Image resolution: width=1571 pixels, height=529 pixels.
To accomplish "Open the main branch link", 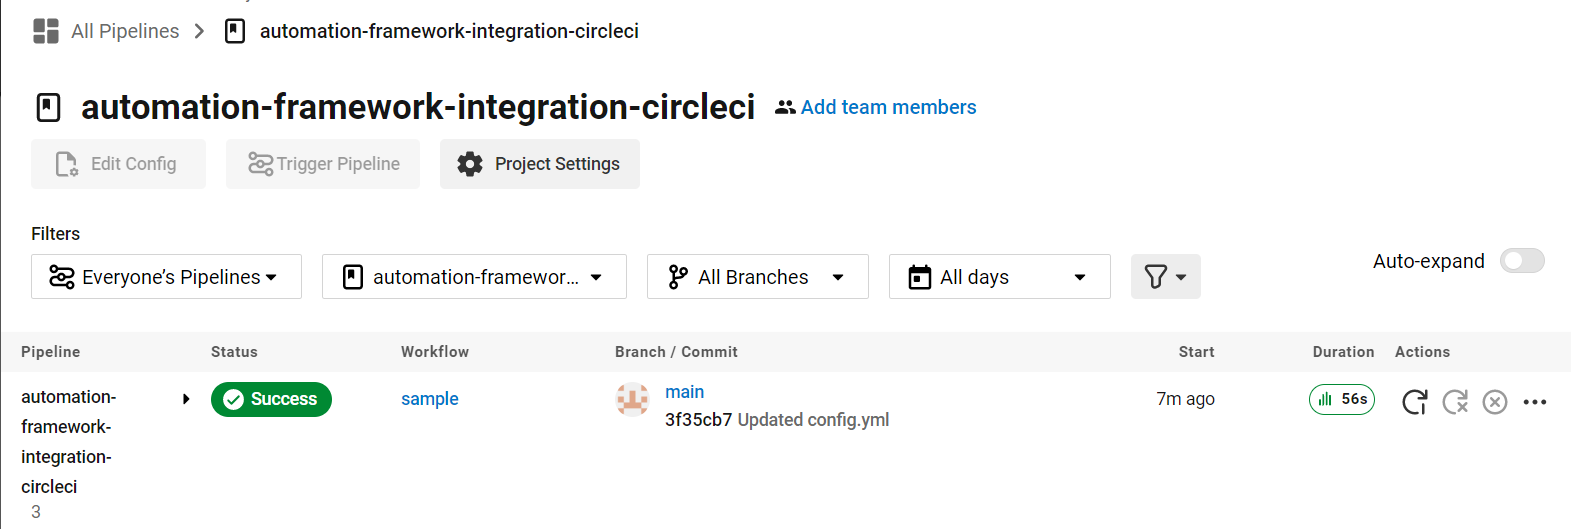I will coord(685,392).
